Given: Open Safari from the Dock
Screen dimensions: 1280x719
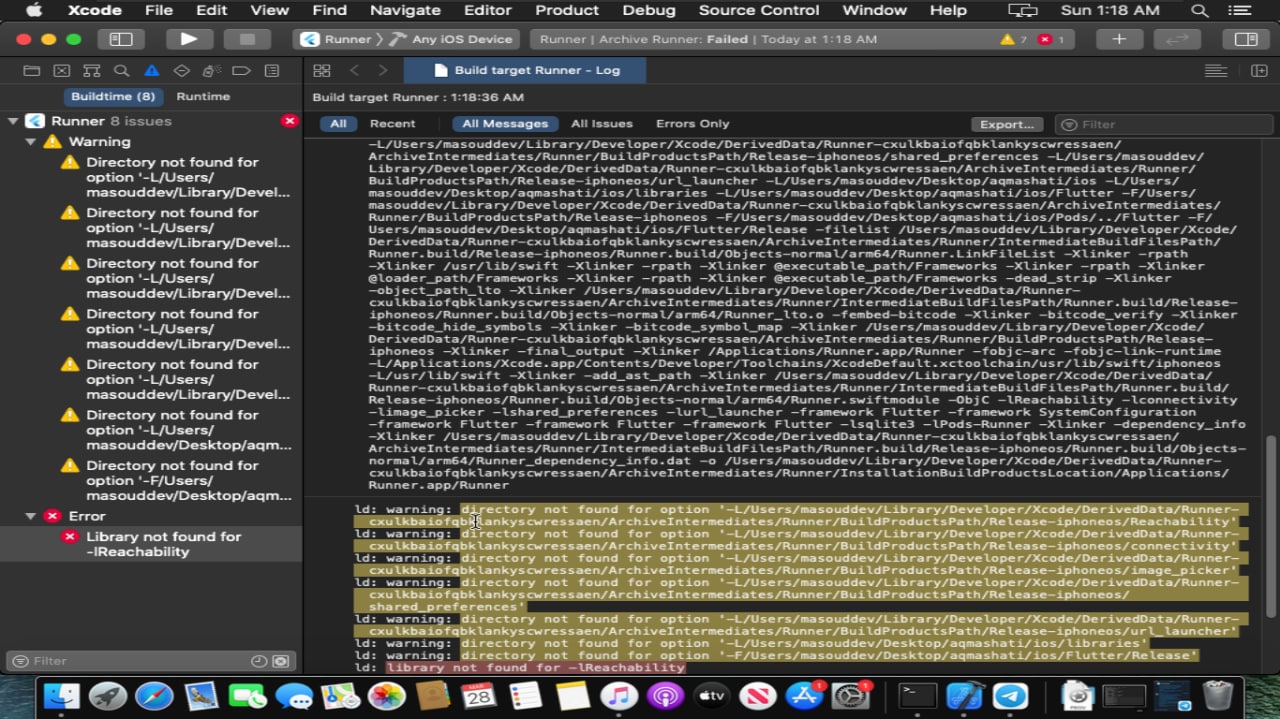Looking at the screenshot, I should [154, 696].
